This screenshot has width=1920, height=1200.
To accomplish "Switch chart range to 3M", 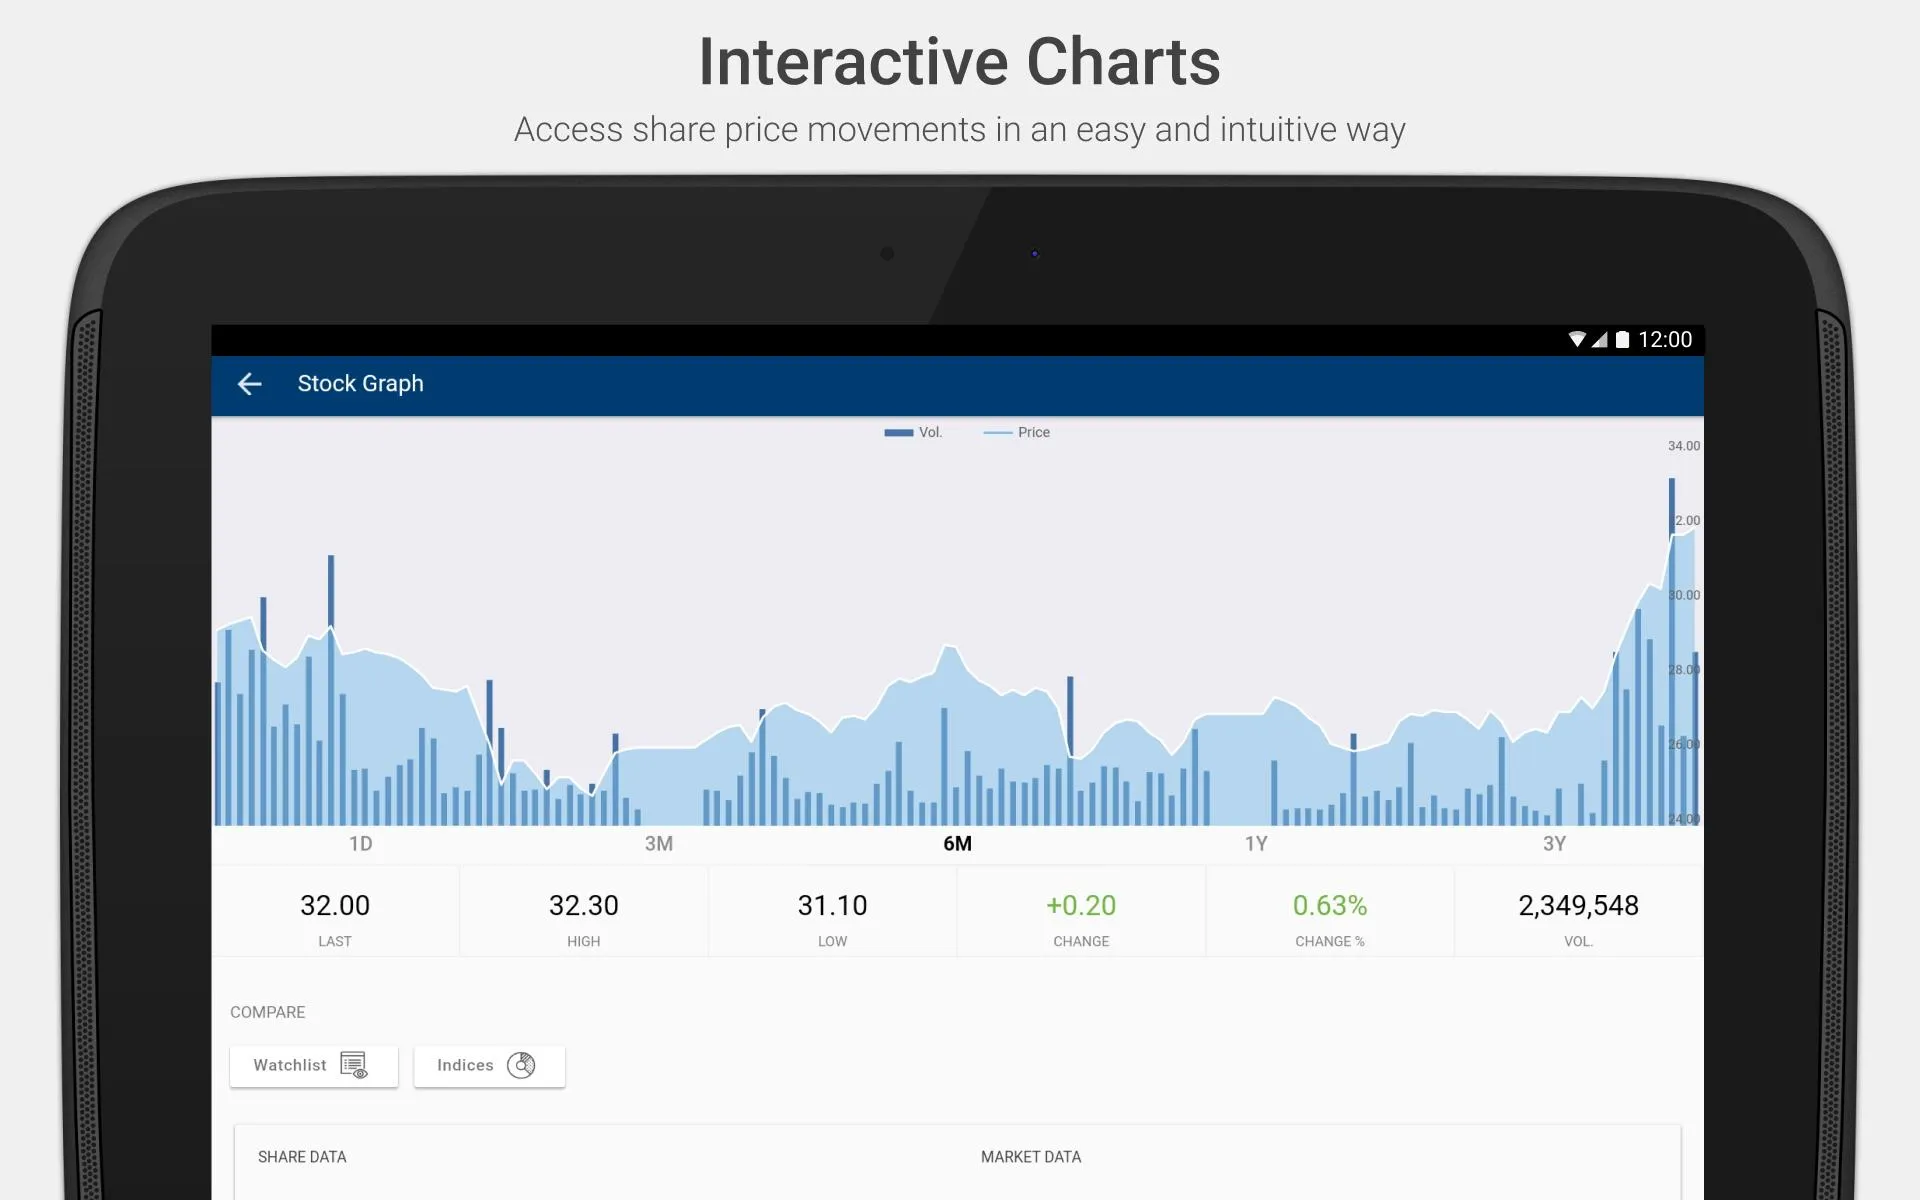I will (659, 844).
